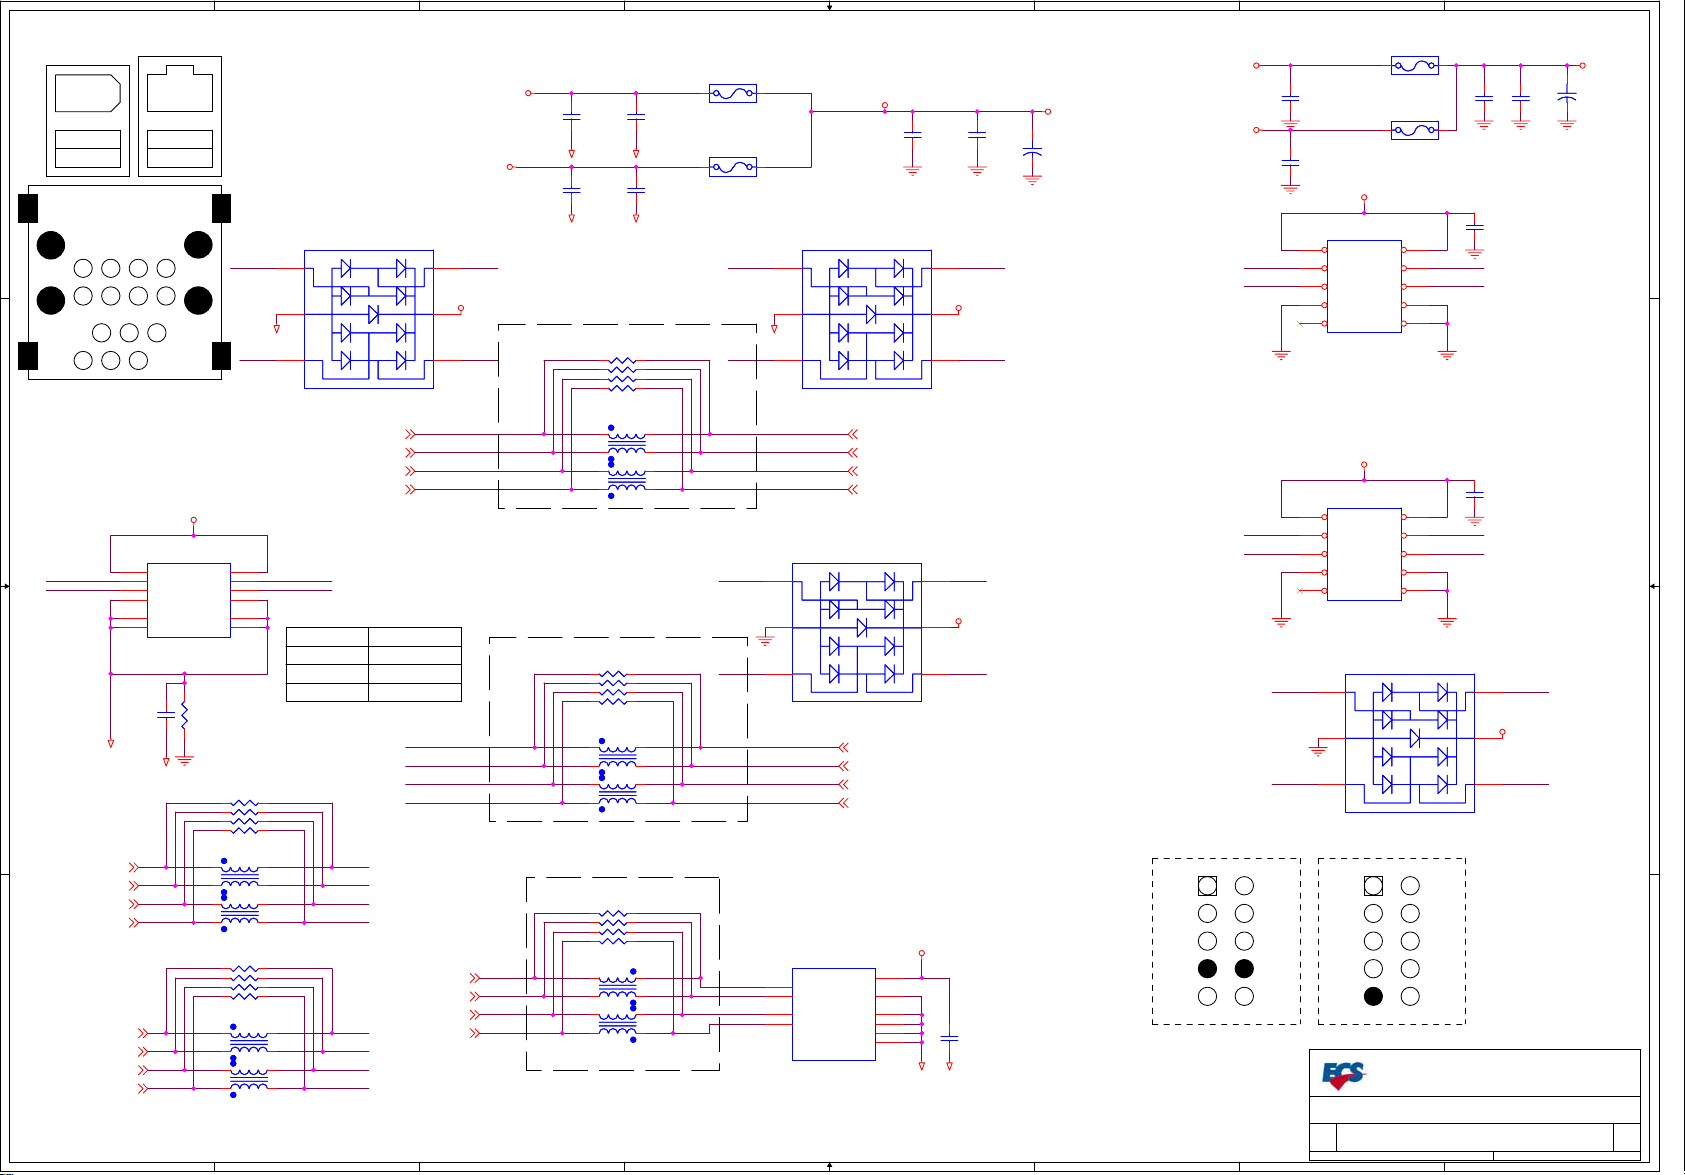Select the uppermost dashed common-mode choke block
Screen dimensions: 1685x1175
click(627, 416)
